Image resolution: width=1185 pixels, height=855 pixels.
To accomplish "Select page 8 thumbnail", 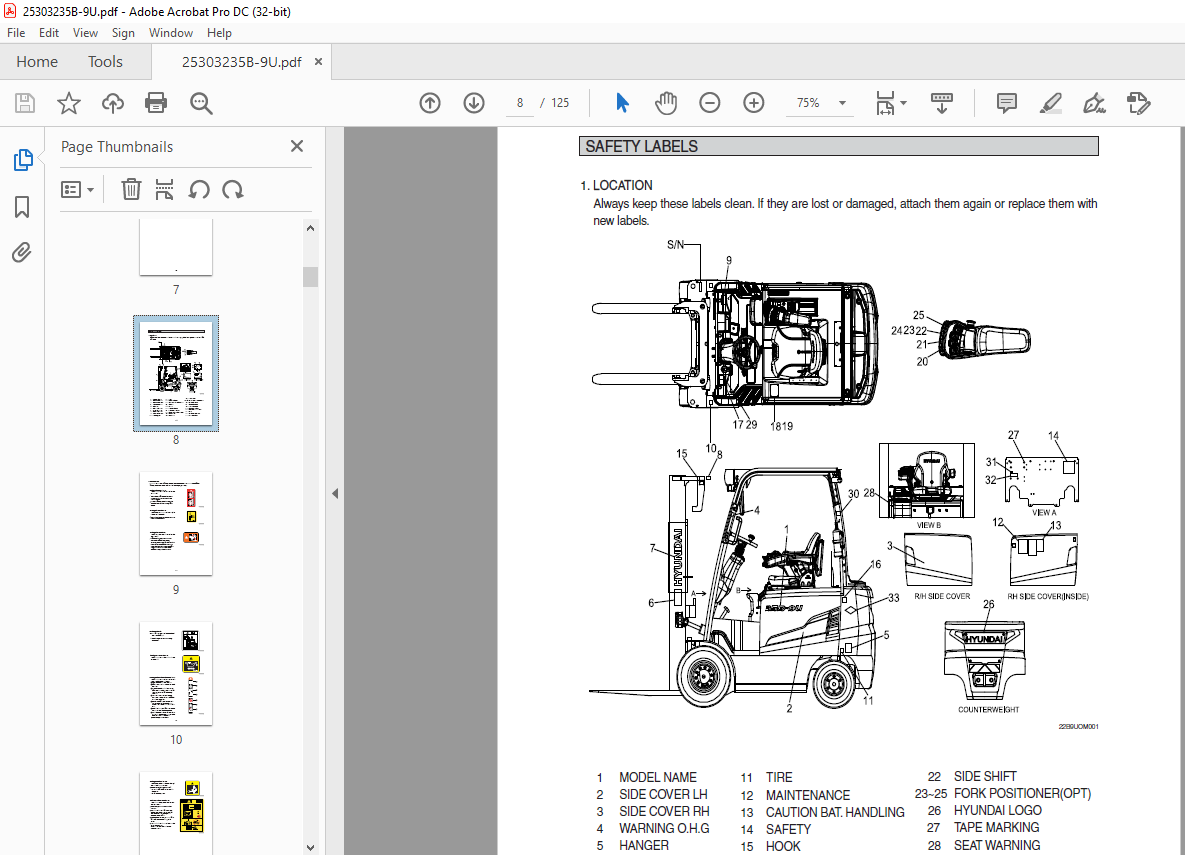I will click(x=176, y=373).
